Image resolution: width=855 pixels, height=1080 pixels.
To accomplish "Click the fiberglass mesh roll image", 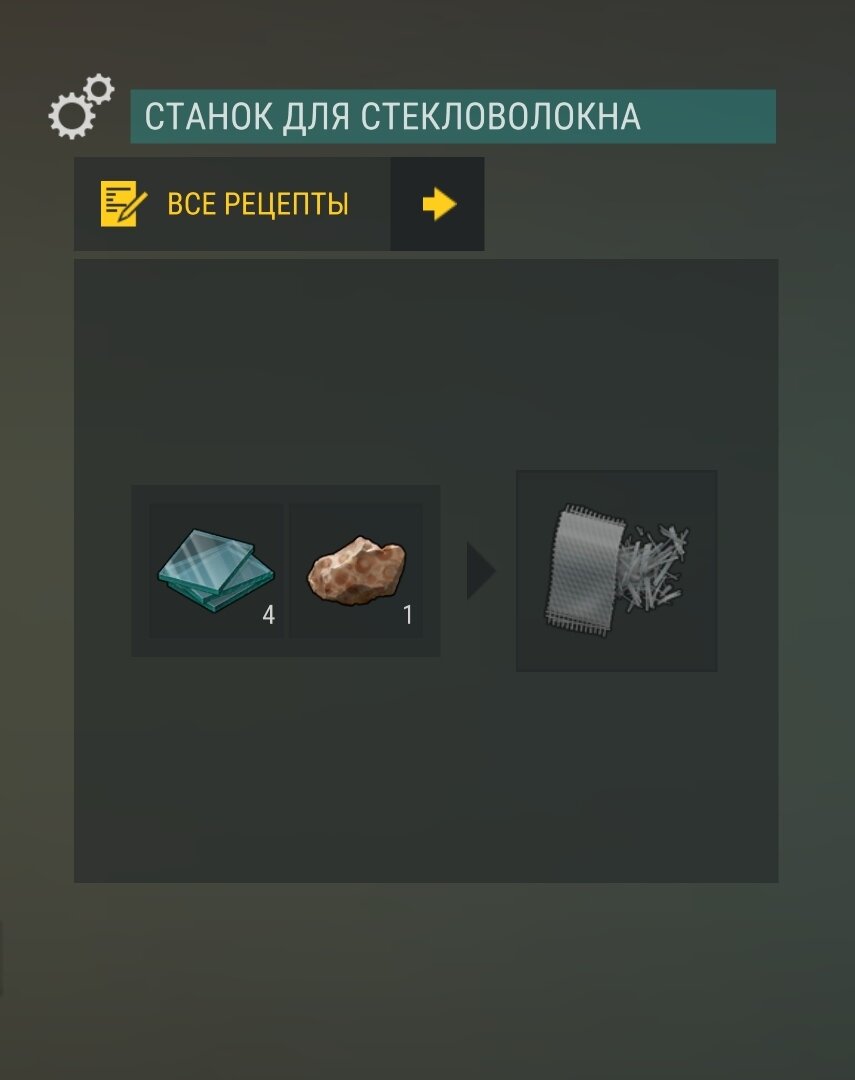I will [x=584, y=570].
